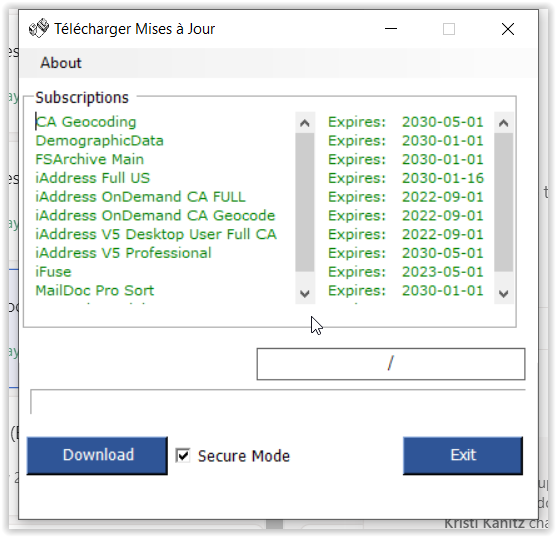The width and height of the screenshot is (556, 537).
Task: Toggle the Secure Mode checkbox
Action: (183, 455)
